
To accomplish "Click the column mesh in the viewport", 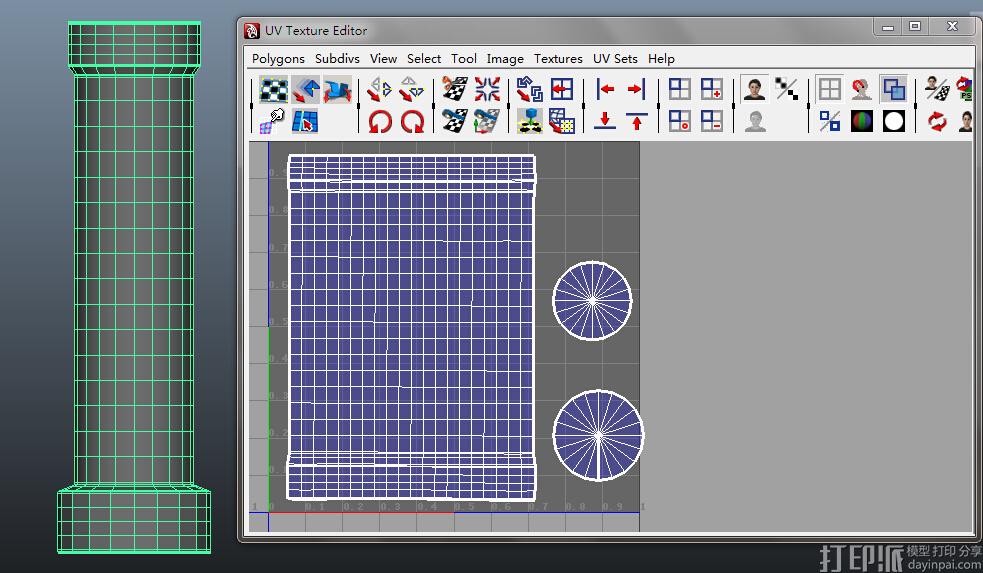I will tap(134, 288).
